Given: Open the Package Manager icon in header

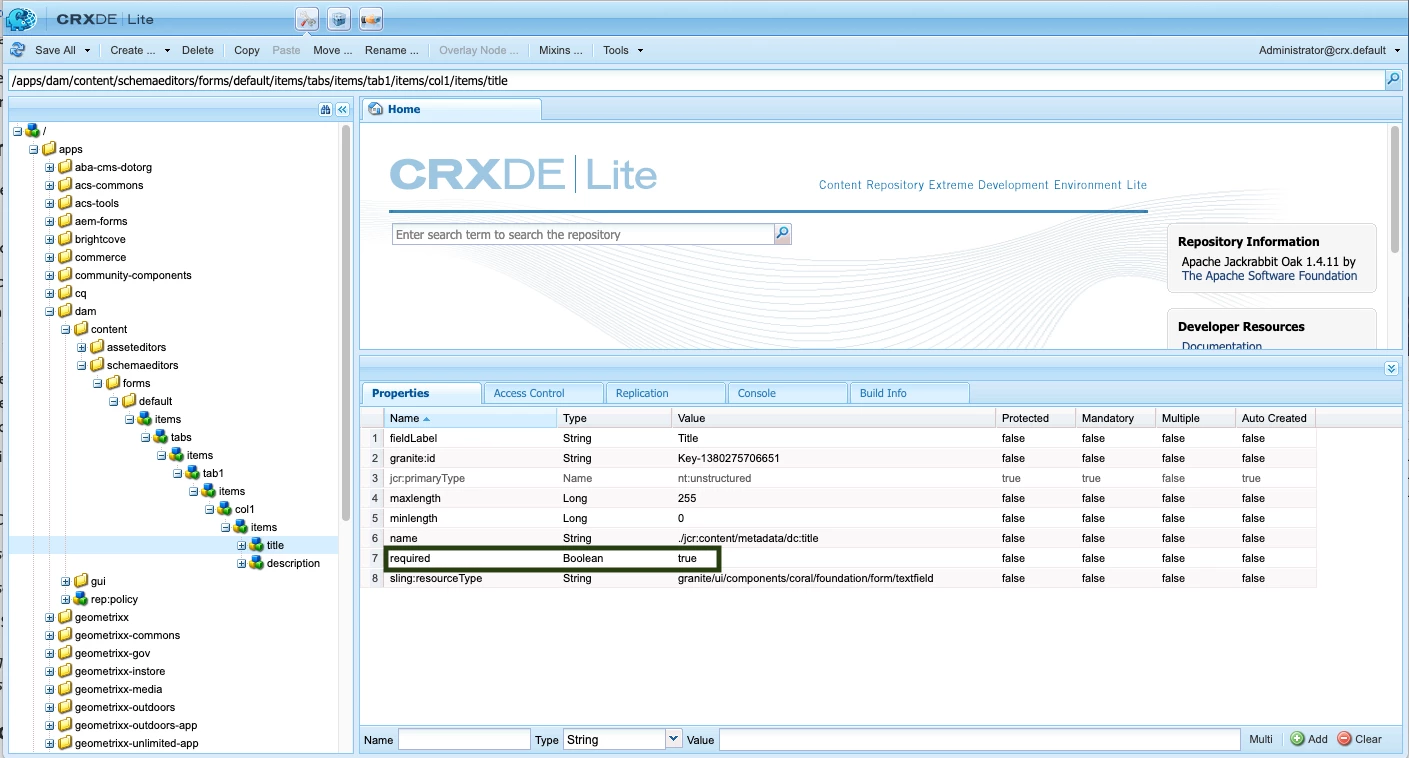Looking at the screenshot, I should 339,19.
